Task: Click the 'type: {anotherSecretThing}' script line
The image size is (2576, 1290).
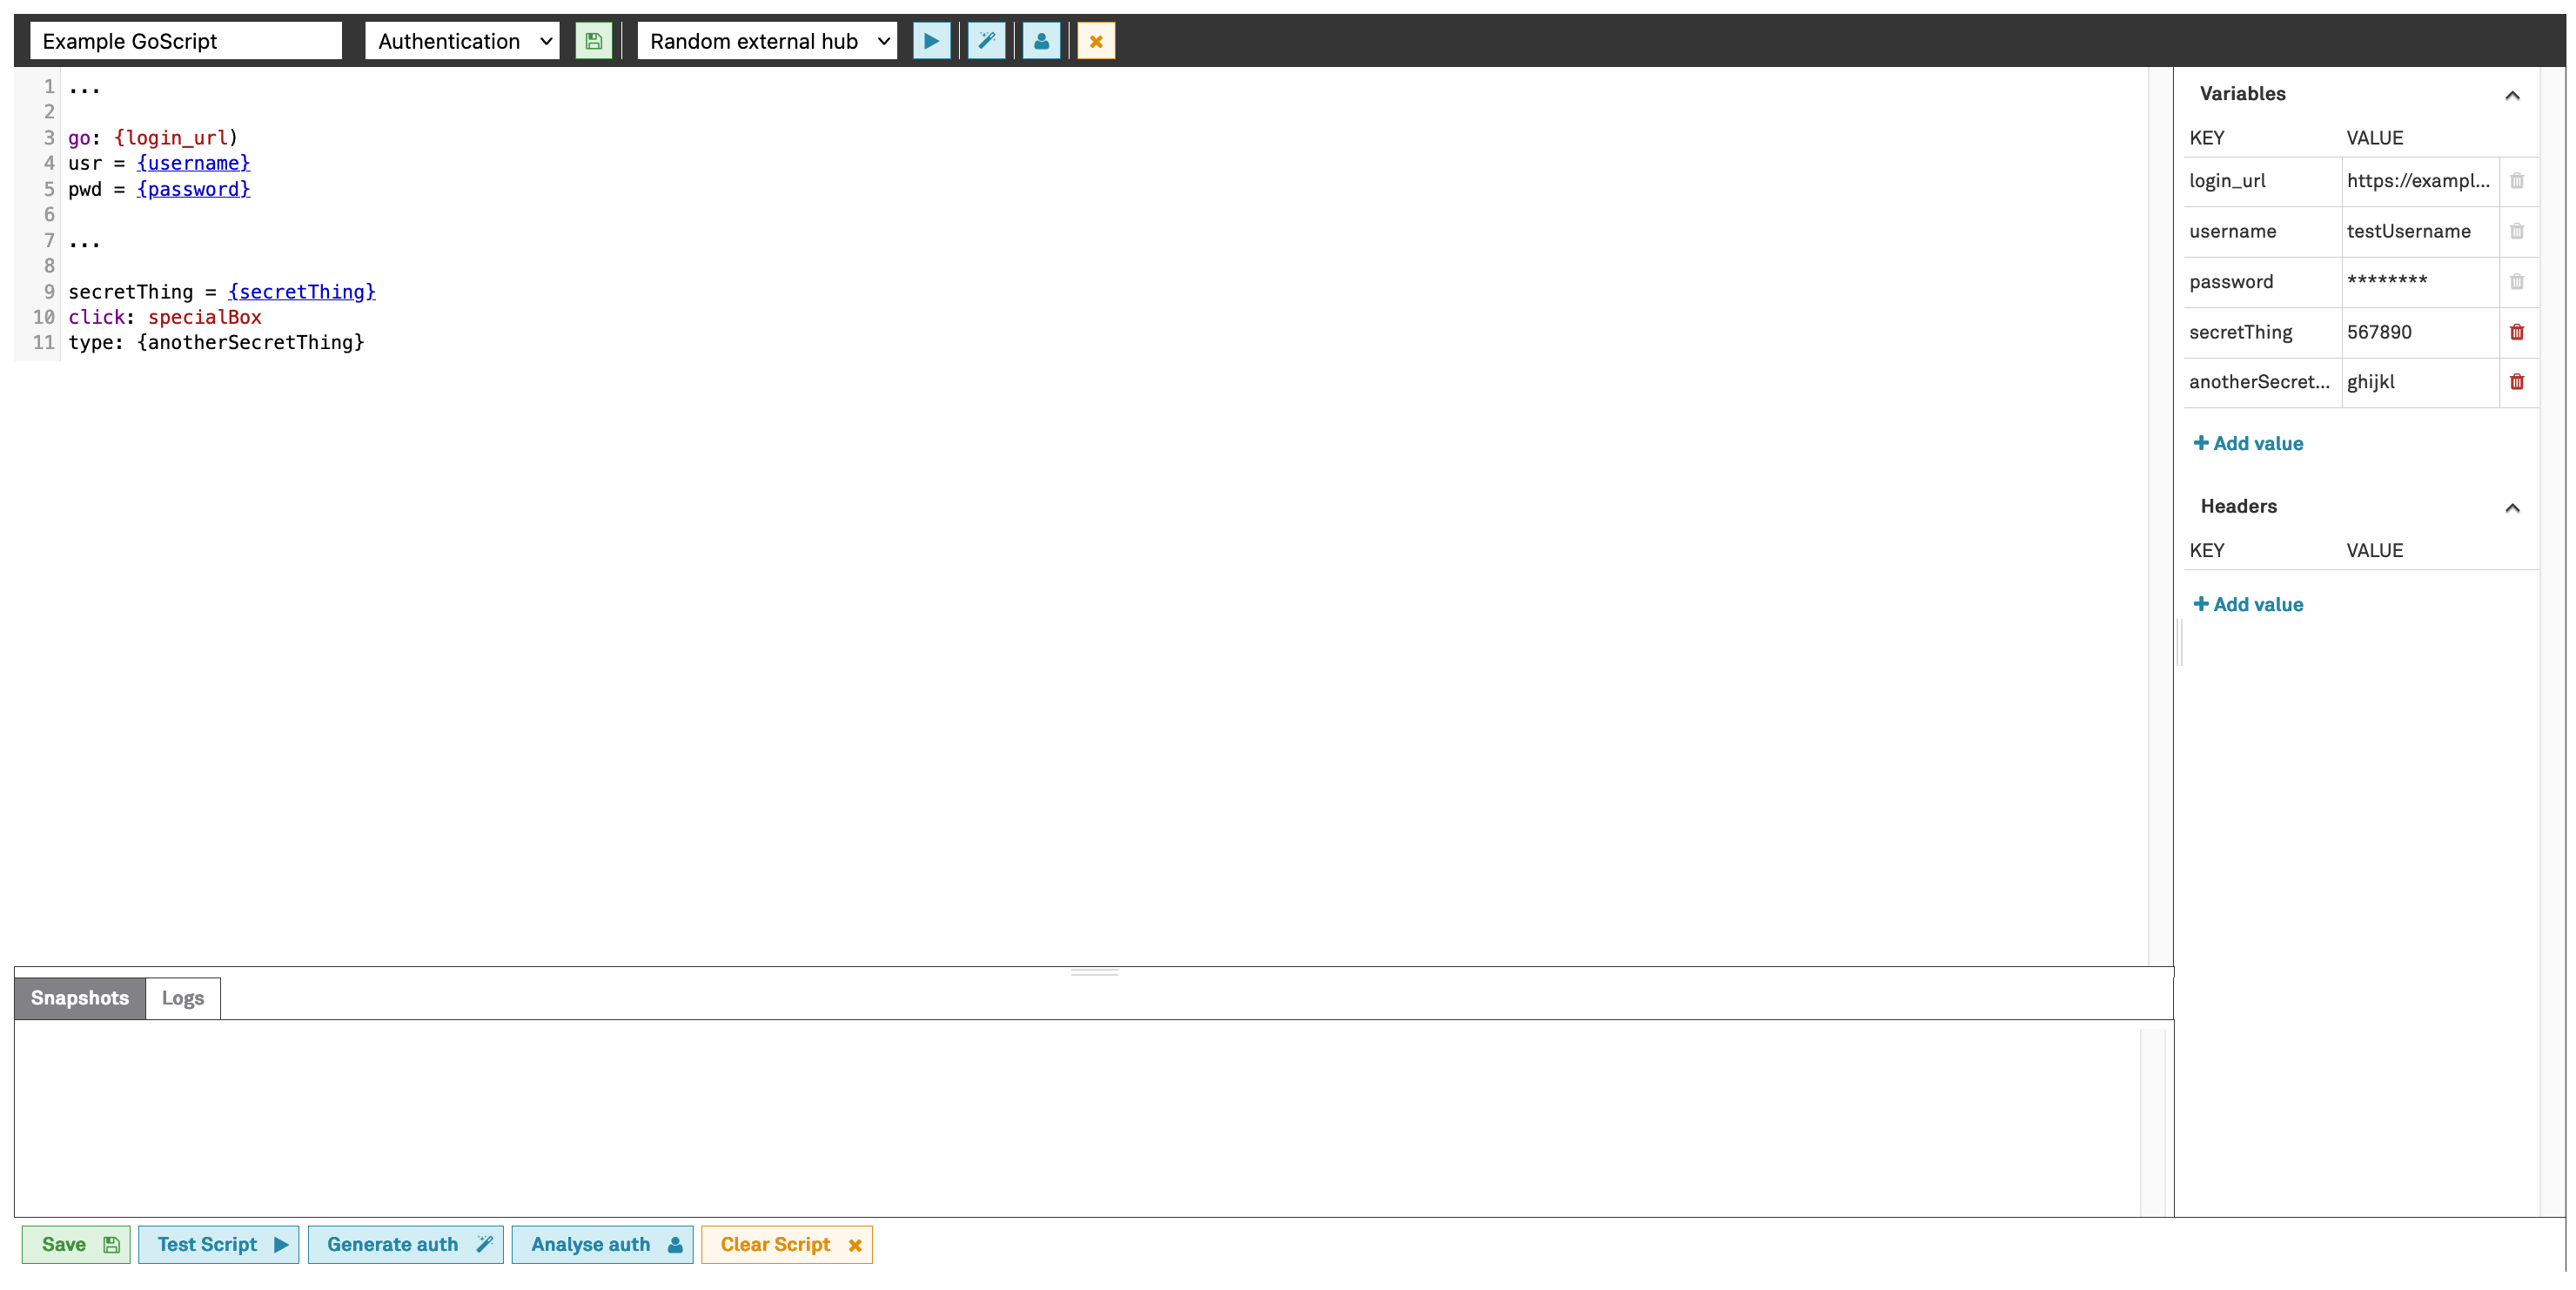Action: (216, 342)
